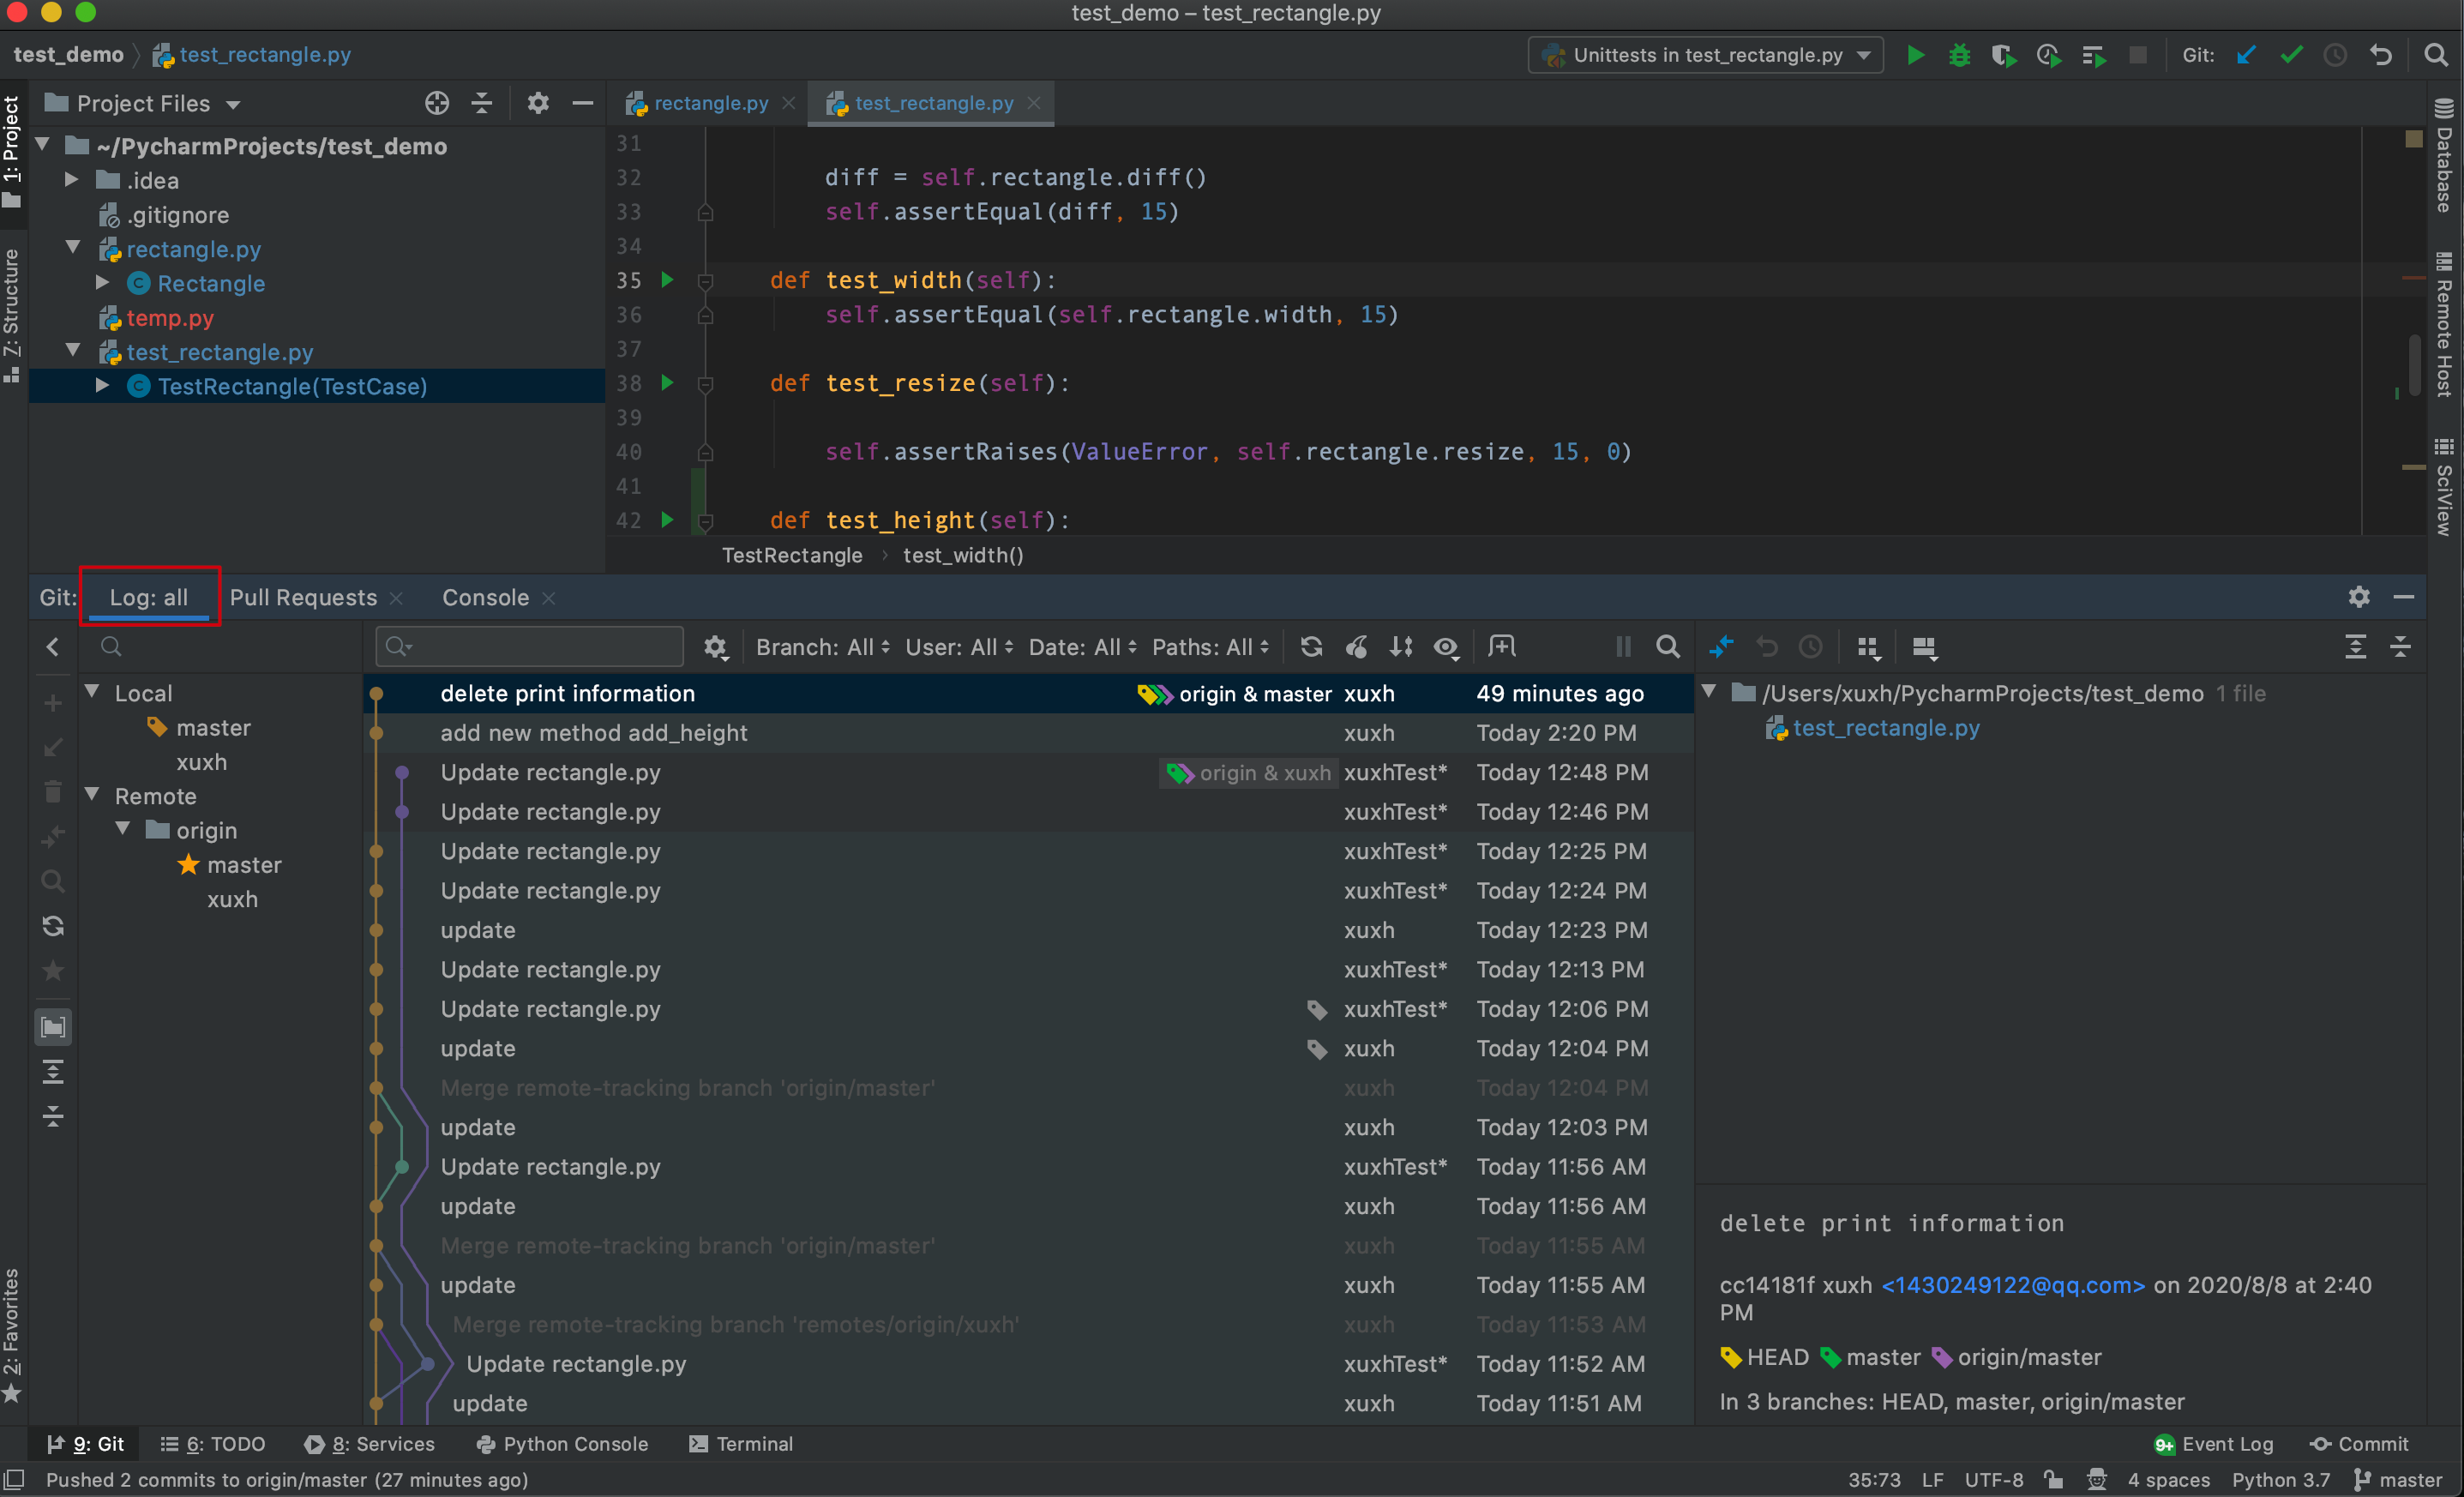This screenshot has width=2464, height=1497.
Task: Hide the Git branches panel with left arrow
Action: point(53,647)
